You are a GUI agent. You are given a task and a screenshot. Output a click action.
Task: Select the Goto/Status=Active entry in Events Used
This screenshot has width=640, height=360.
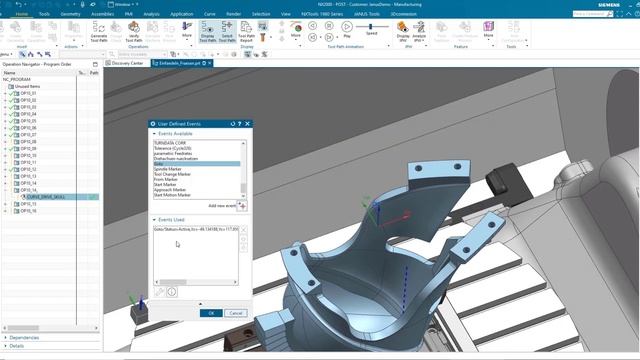(x=196, y=229)
